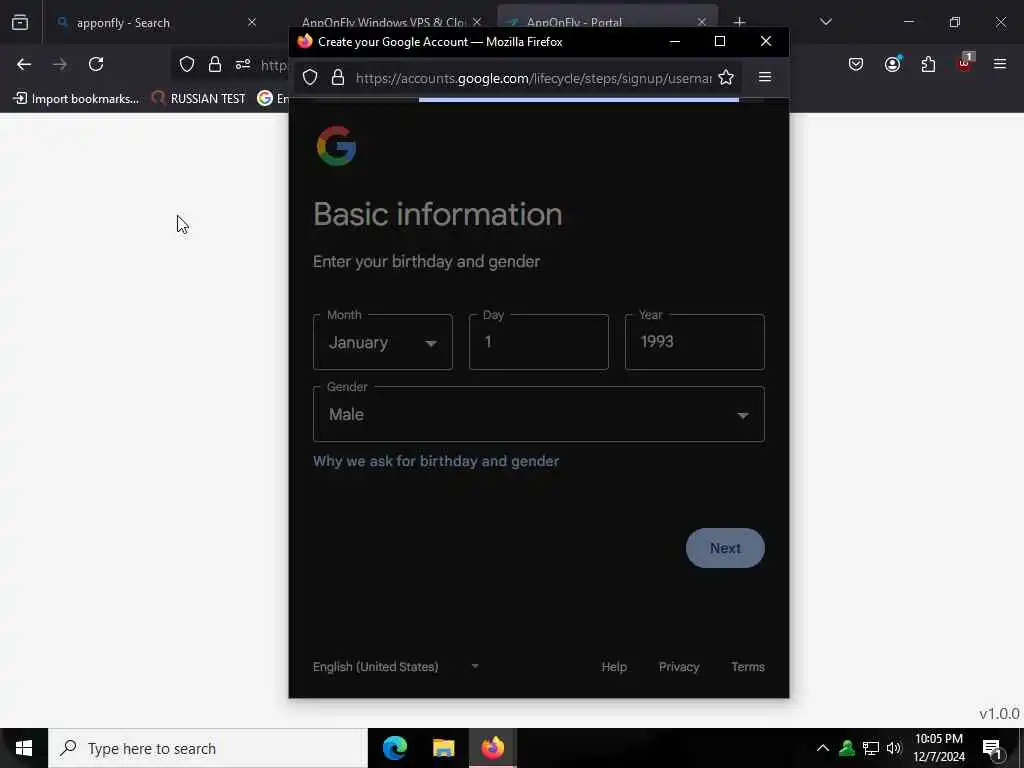Image resolution: width=1024 pixels, height=768 pixels.
Task: Click shield icon in Google signup popup
Action: pos(310,78)
